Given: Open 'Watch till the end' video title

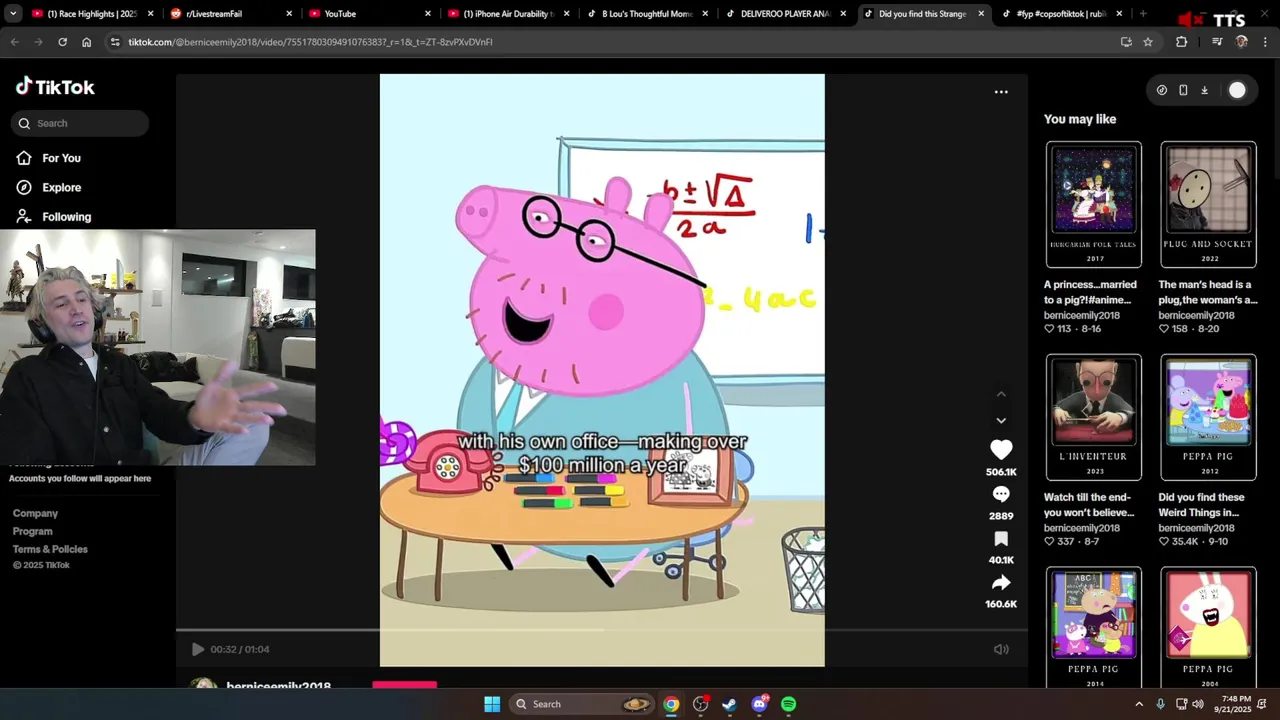Looking at the screenshot, I should [x=1089, y=505].
